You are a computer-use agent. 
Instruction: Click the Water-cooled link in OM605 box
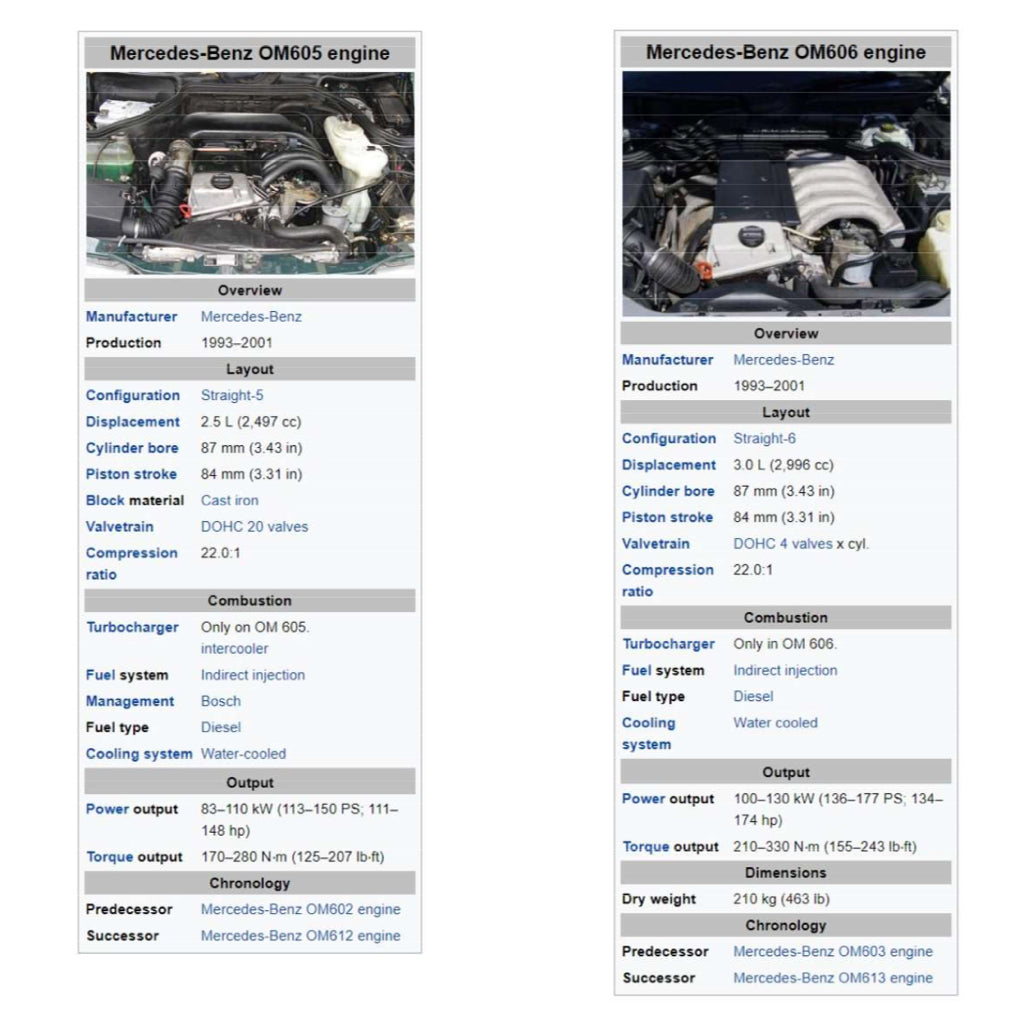pos(243,754)
